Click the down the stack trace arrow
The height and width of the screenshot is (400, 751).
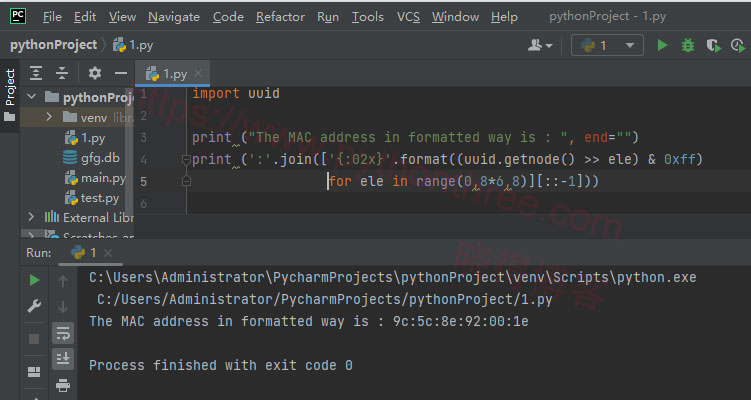pos(63,307)
